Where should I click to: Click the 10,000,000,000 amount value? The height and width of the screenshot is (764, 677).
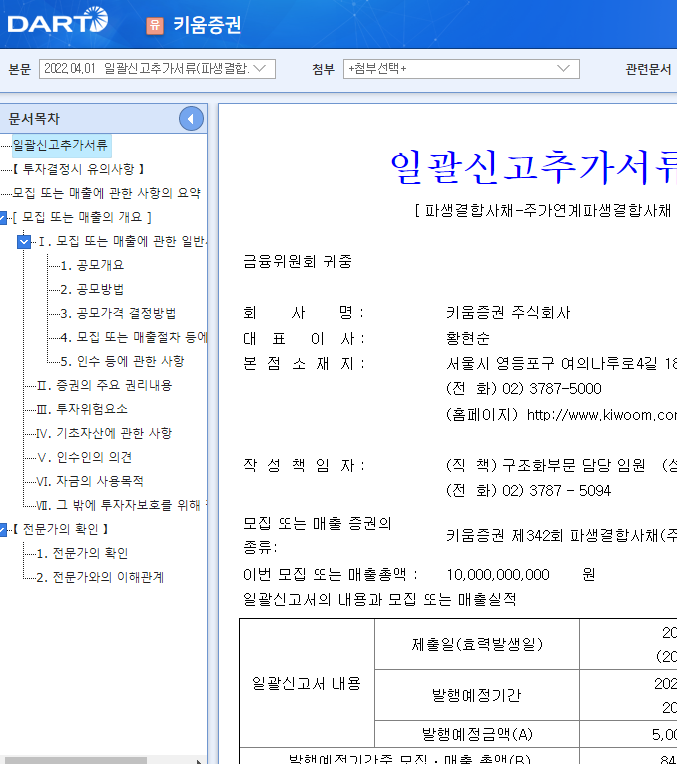[x=498, y=575]
